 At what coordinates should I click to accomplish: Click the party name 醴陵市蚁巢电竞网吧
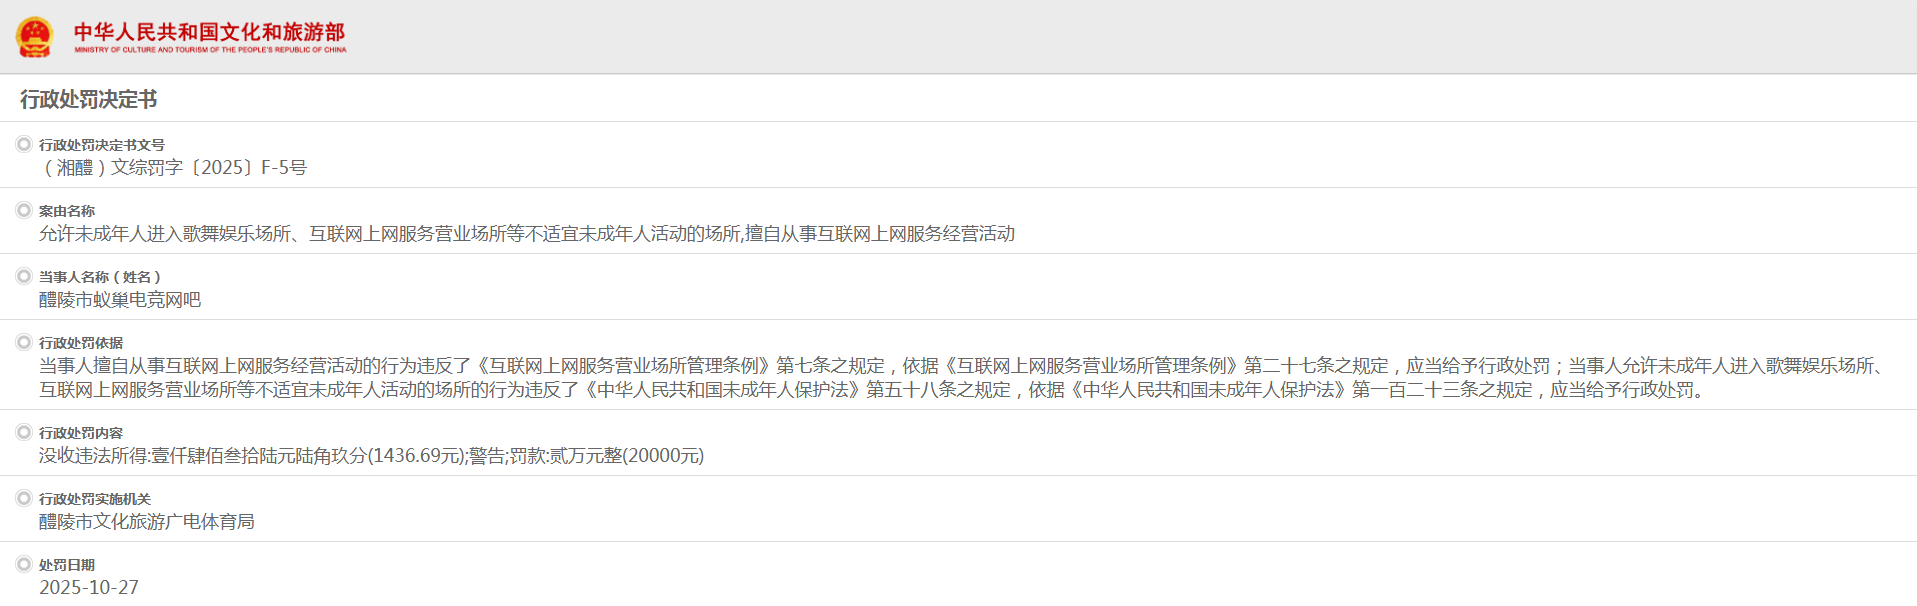pyautogui.click(x=120, y=300)
